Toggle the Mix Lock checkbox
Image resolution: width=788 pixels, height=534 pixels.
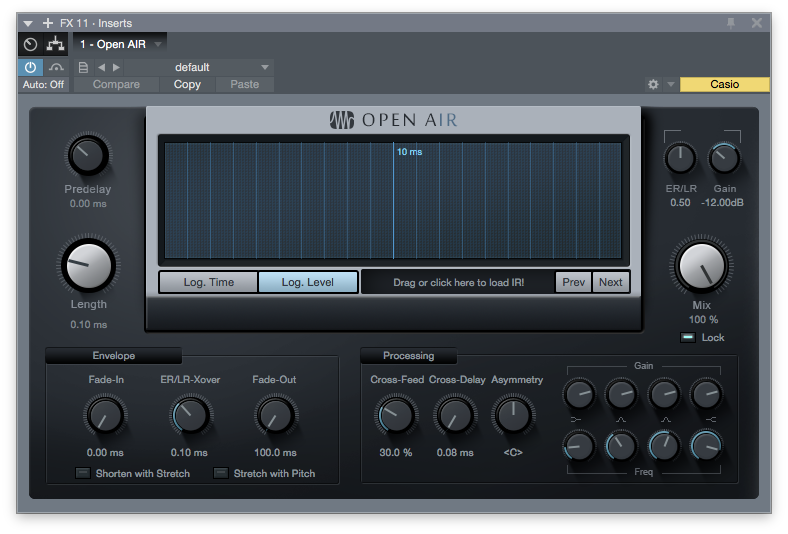pyautogui.click(x=687, y=337)
